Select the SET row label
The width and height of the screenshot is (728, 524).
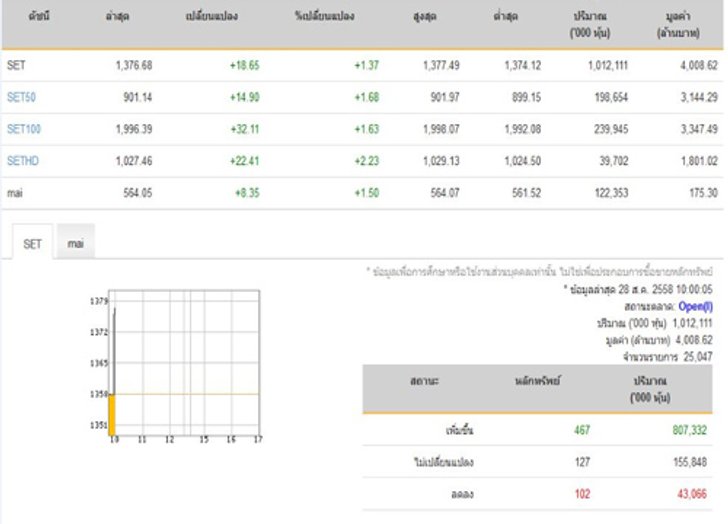16,65
